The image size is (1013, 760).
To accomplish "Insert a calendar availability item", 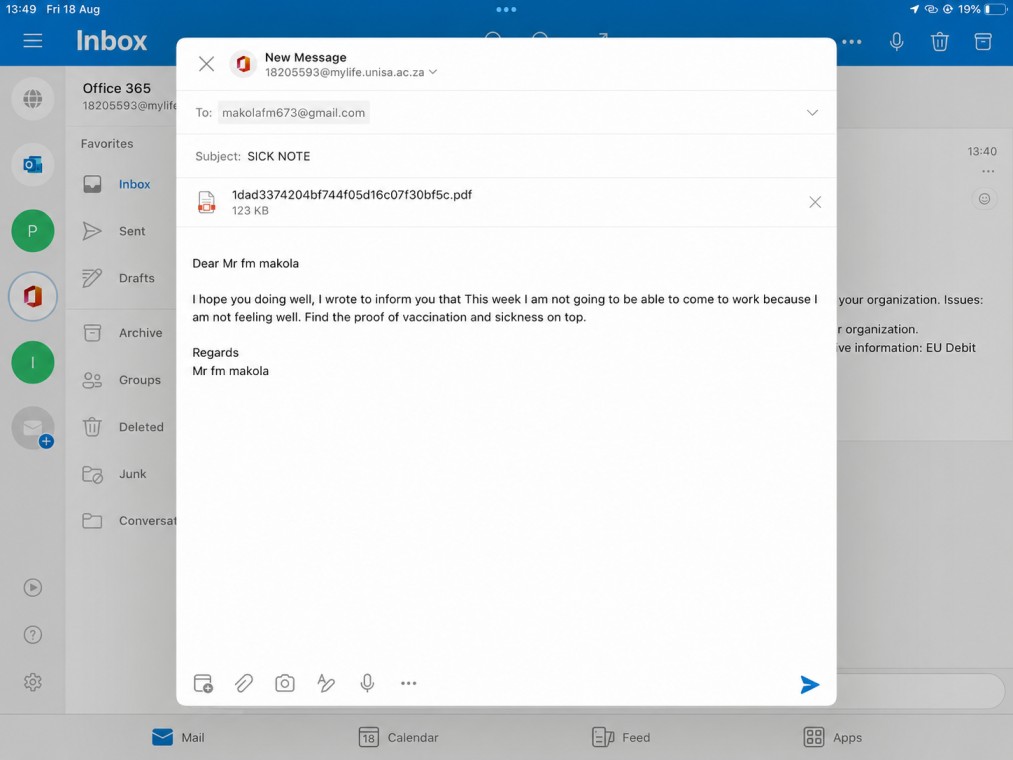I will (x=203, y=683).
